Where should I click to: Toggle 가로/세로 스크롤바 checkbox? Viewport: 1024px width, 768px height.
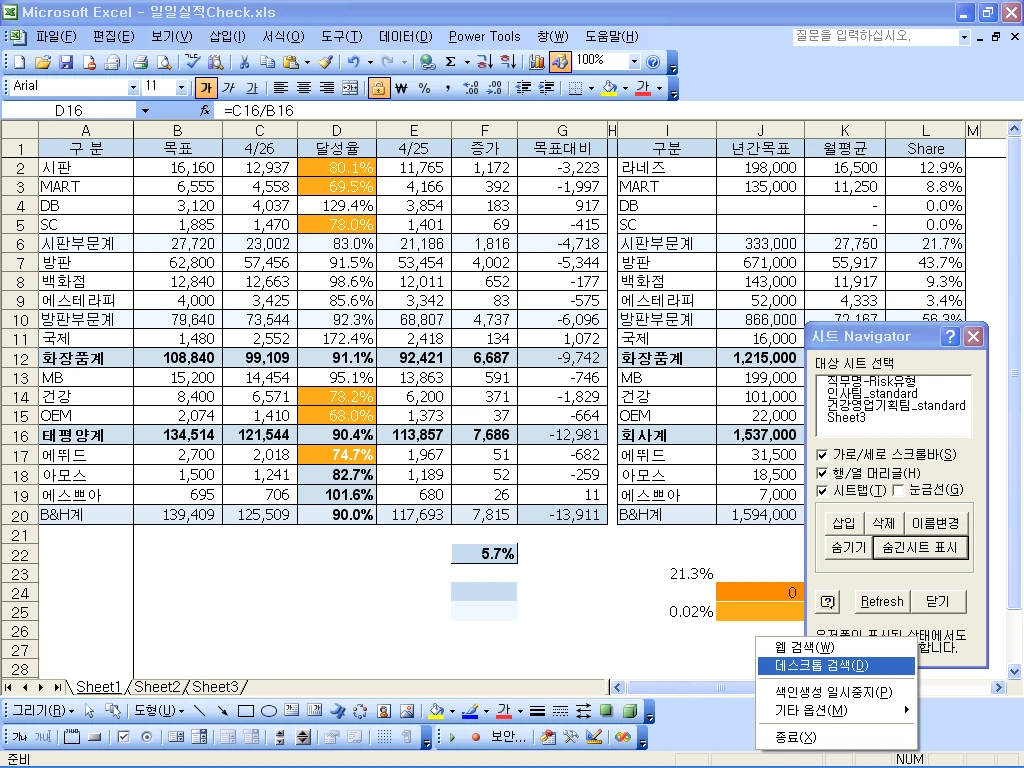(x=822, y=455)
